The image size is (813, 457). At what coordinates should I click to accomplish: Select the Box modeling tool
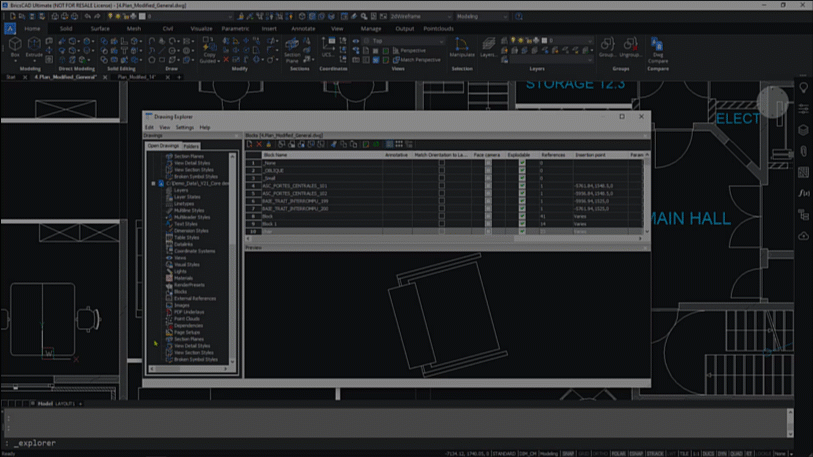[15, 47]
